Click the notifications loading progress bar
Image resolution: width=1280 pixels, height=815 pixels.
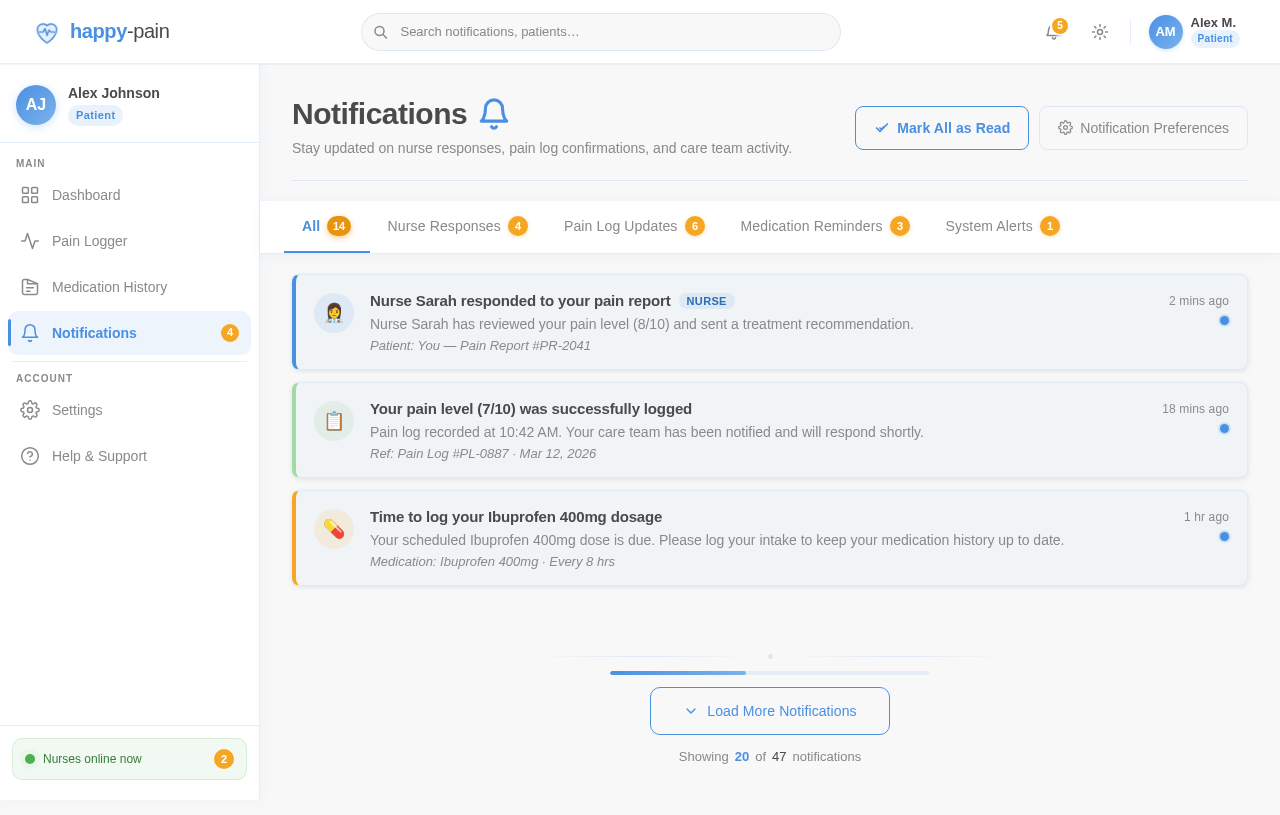tap(770, 673)
